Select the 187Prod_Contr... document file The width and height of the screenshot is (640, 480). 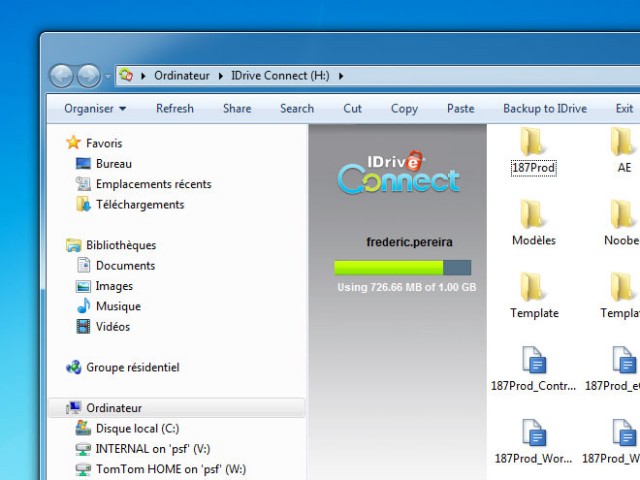533,369
